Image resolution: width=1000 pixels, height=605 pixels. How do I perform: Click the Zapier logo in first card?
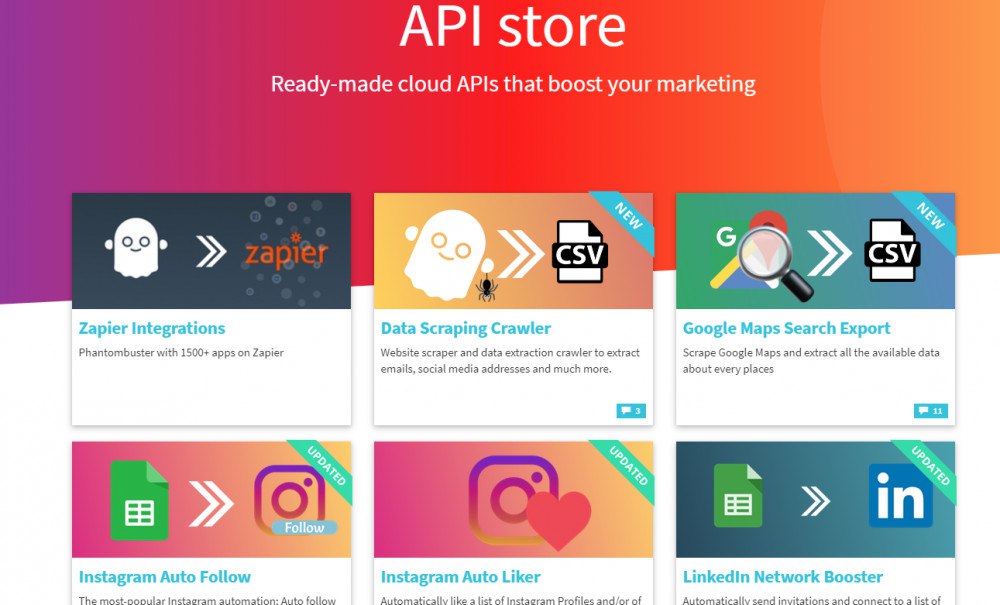pyautogui.click(x=286, y=252)
